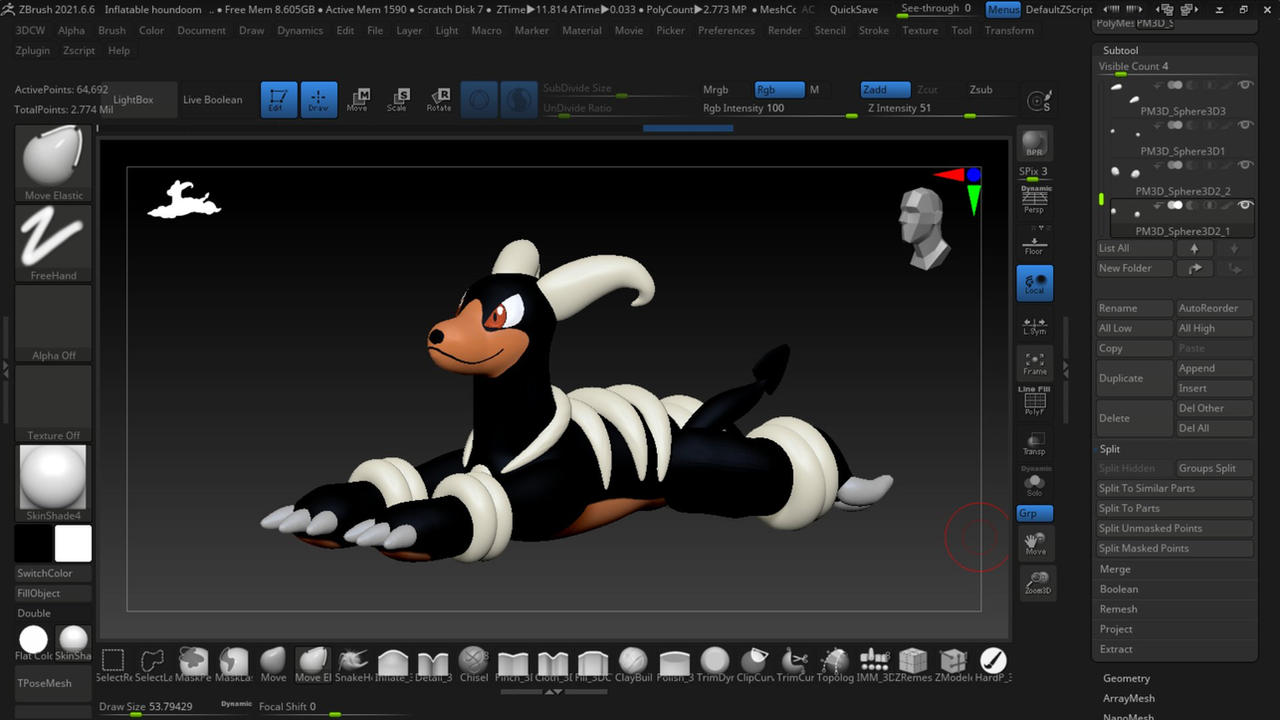The width and height of the screenshot is (1280, 720).
Task: Click the Frame view button
Action: (1035, 364)
